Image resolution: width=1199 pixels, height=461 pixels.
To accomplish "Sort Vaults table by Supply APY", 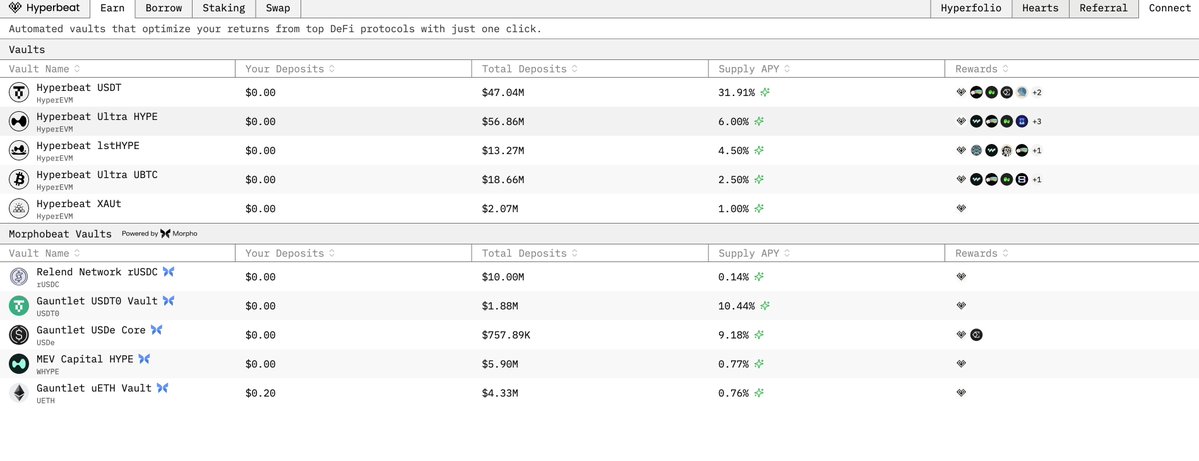I will tap(754, 69).
